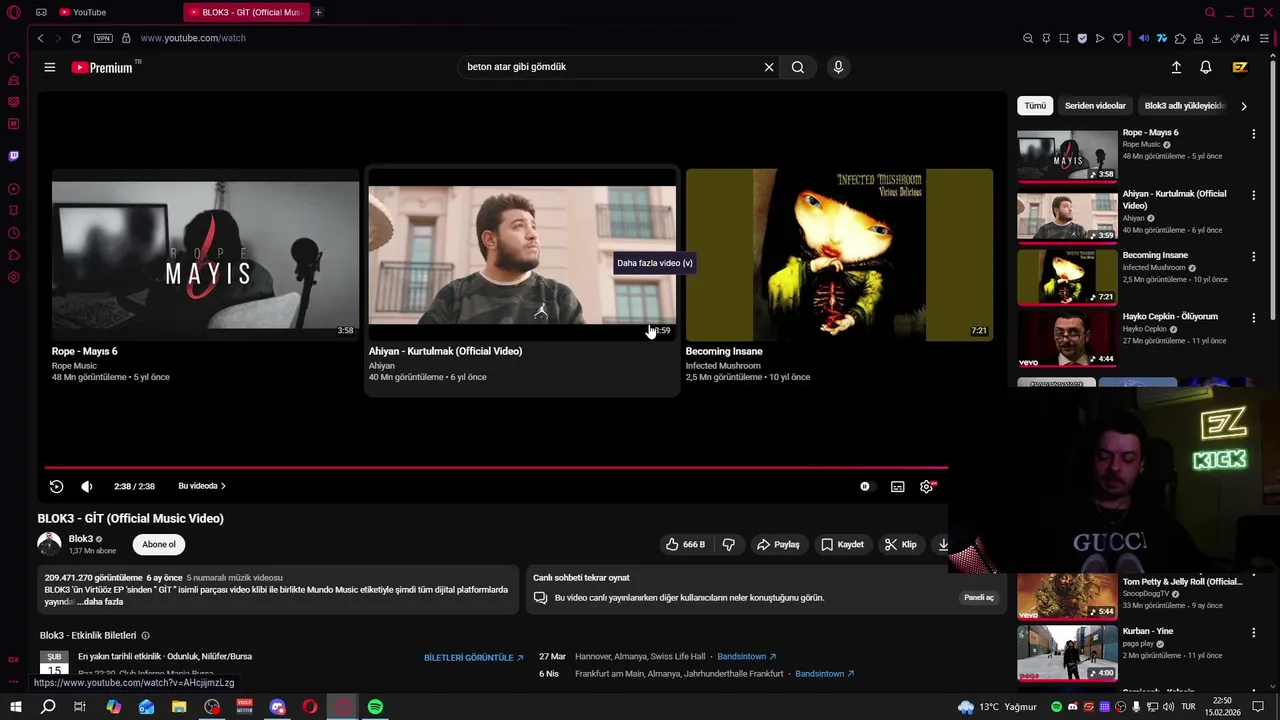Select the 'Tümü' filter chip
The width and height of the screenshot is (1280, 720).
pyautogui.click(x=1035, y=106)
